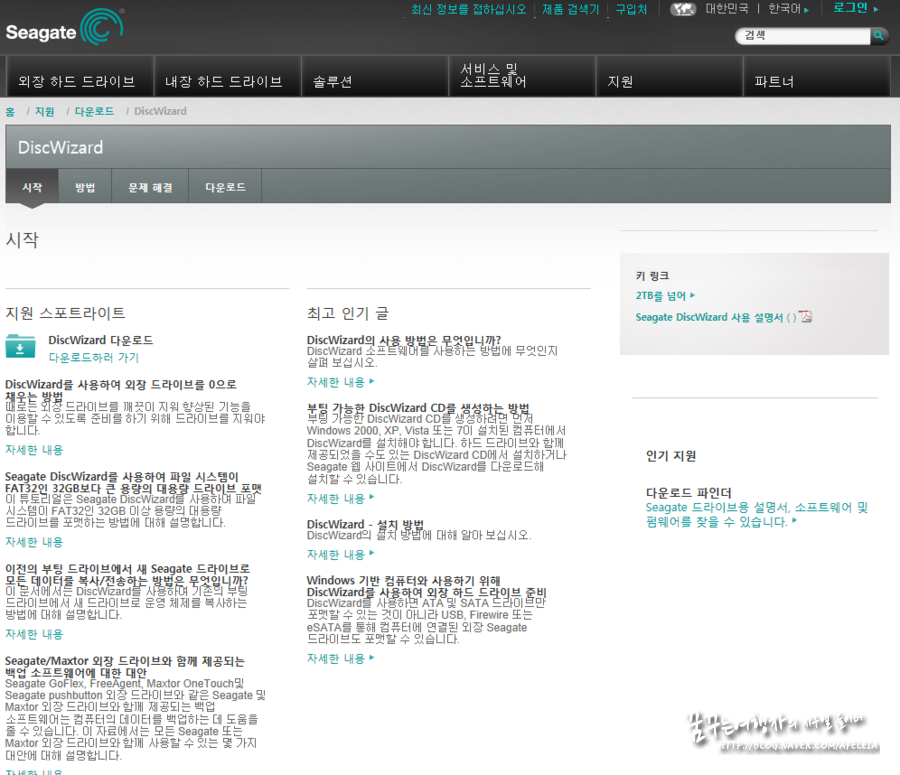Open the Seagate 드라이브용 설명서, 소프트웨어 link
The width and height of the screenshot is (900, 775).
757,515
